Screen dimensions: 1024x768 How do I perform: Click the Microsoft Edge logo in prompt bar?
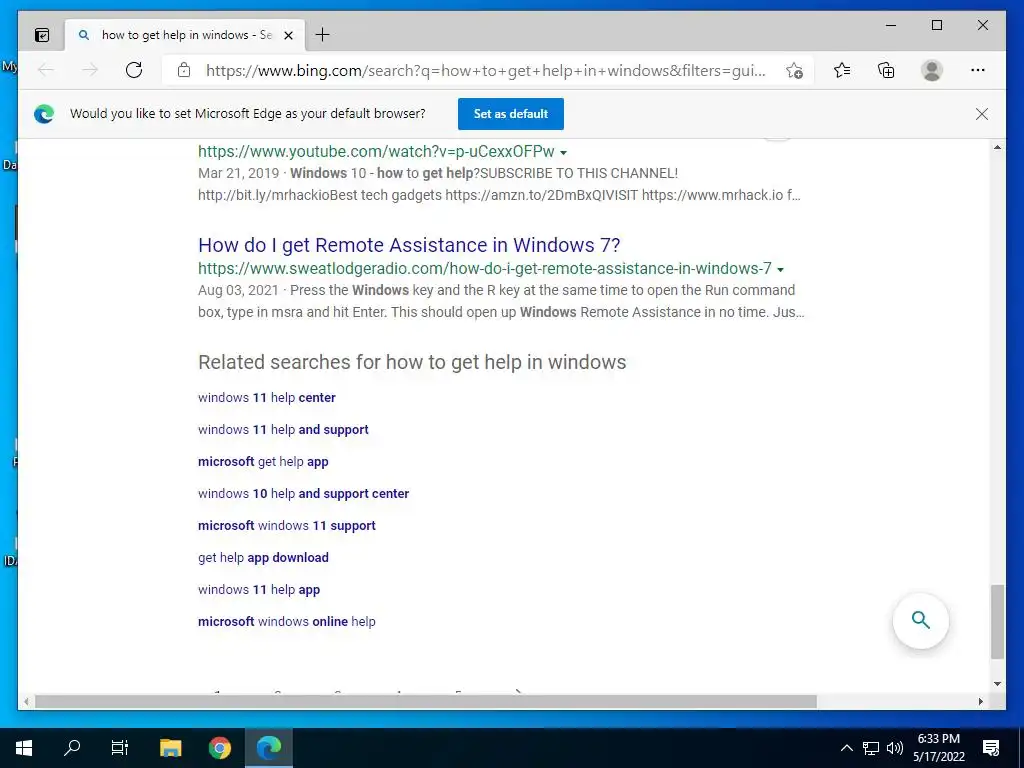point(44,114)
